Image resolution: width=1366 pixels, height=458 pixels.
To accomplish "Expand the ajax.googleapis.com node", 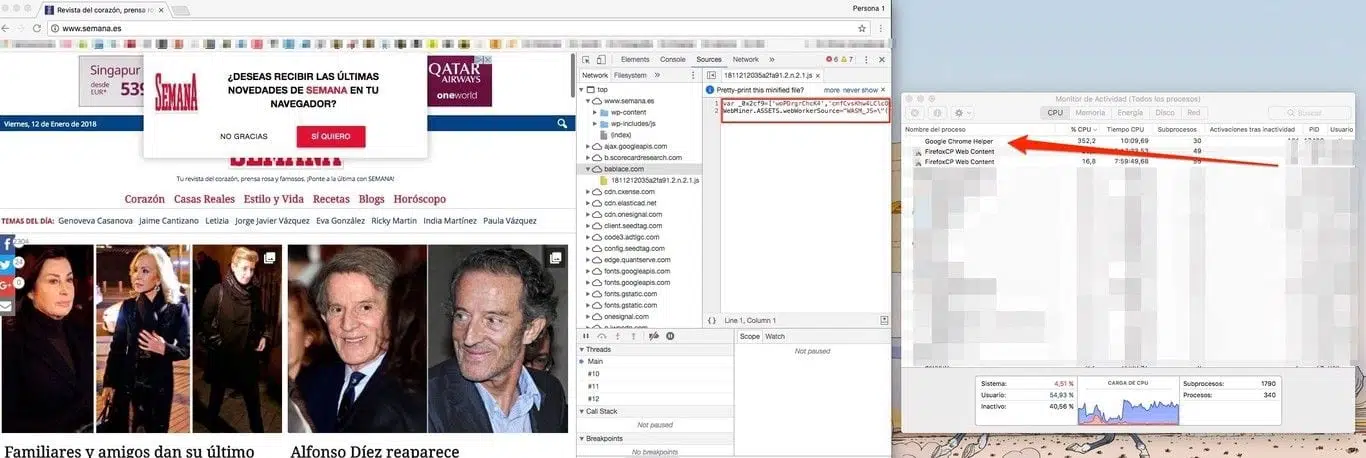I will point(589,146).
